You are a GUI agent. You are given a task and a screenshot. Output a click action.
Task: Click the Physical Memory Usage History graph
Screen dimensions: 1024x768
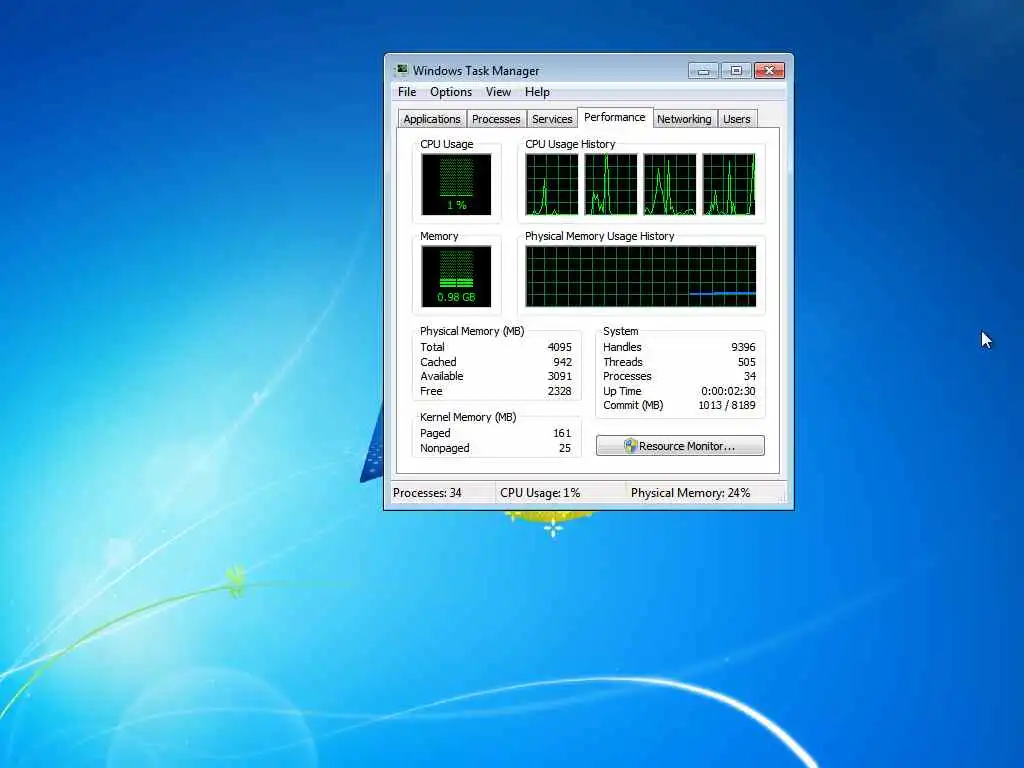coord(641,276)
